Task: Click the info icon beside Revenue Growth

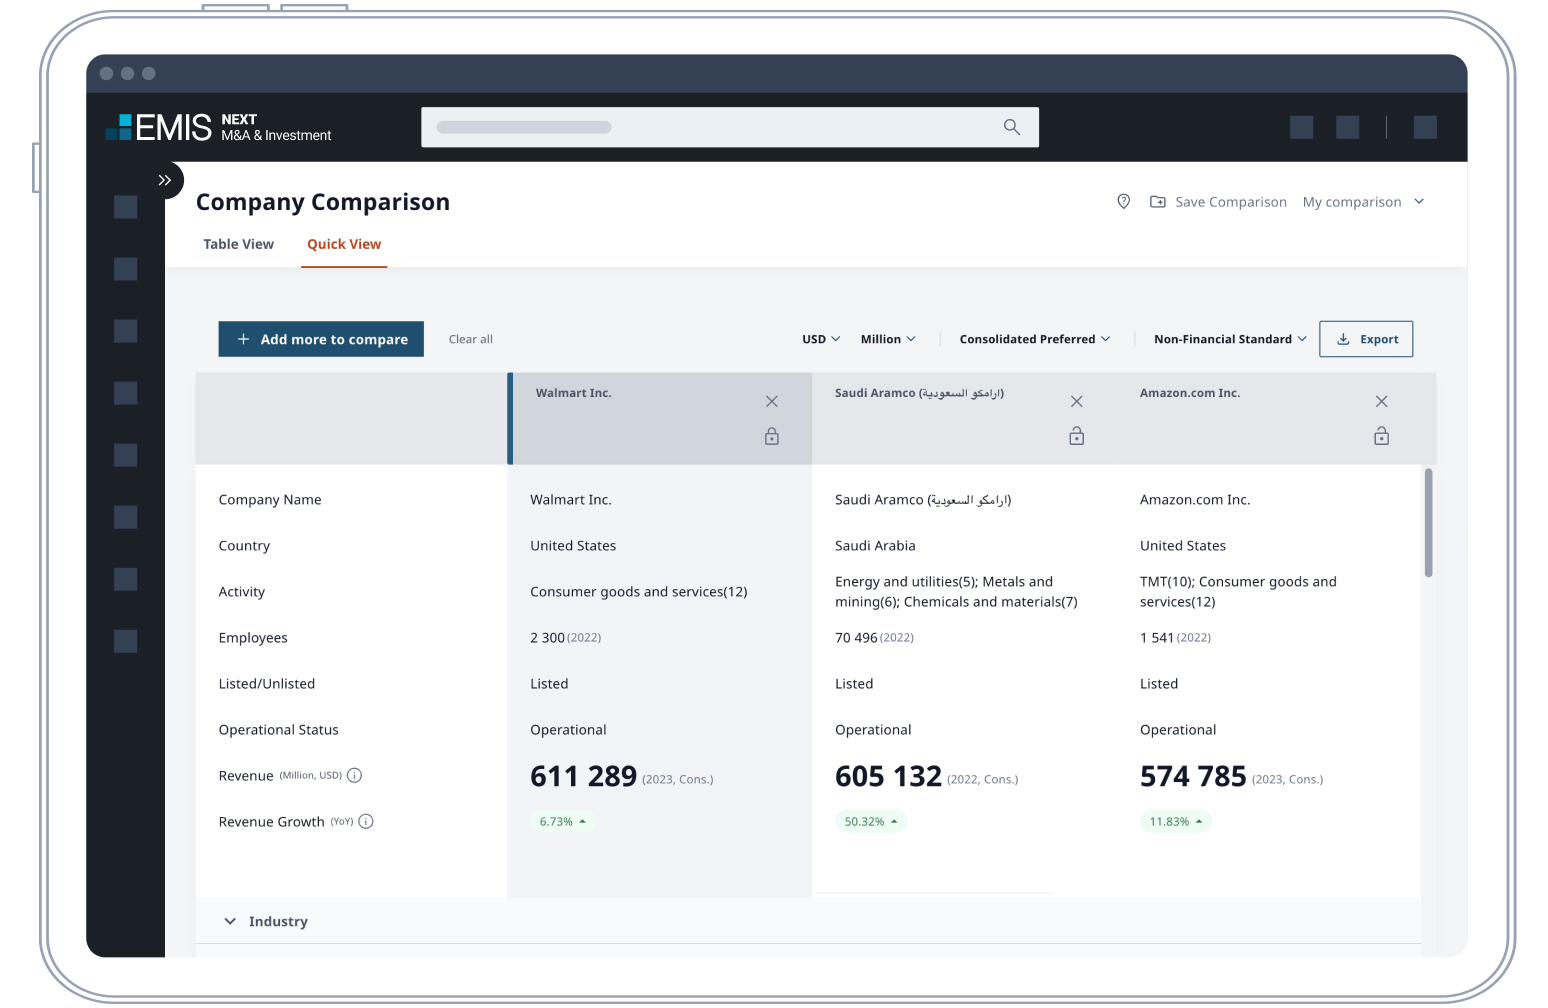Action: pyautogui.click(x=366, y=822)
